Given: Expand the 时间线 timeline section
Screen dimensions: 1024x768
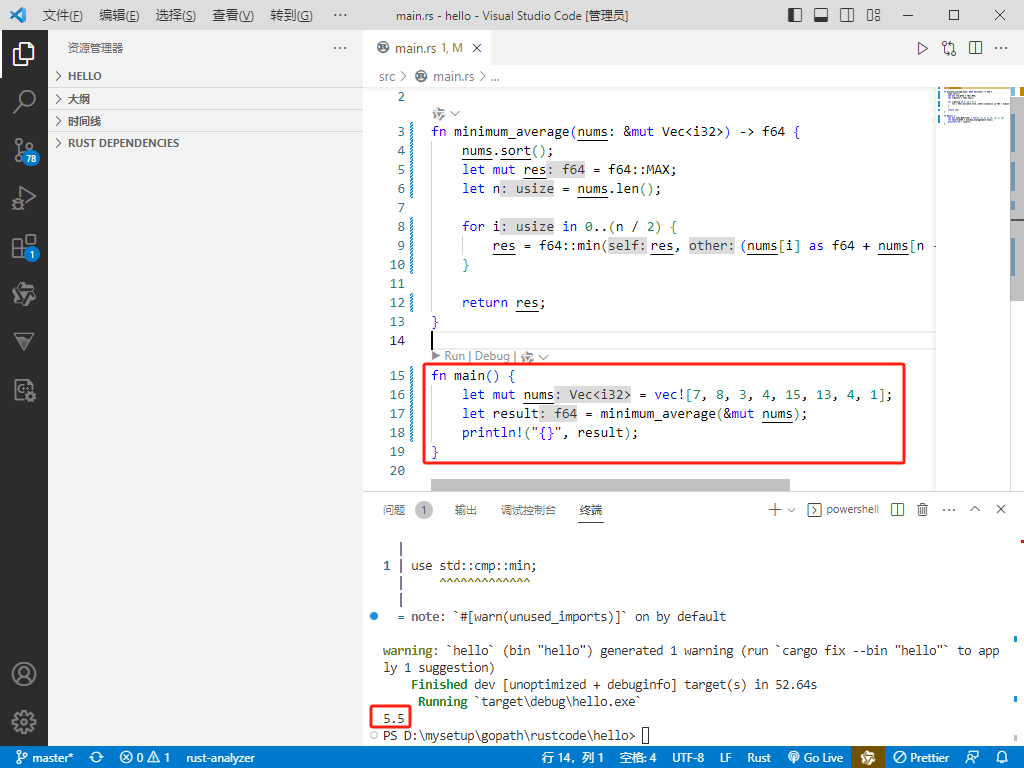Looking at the screenshot, I should click(x=206, y=121).
